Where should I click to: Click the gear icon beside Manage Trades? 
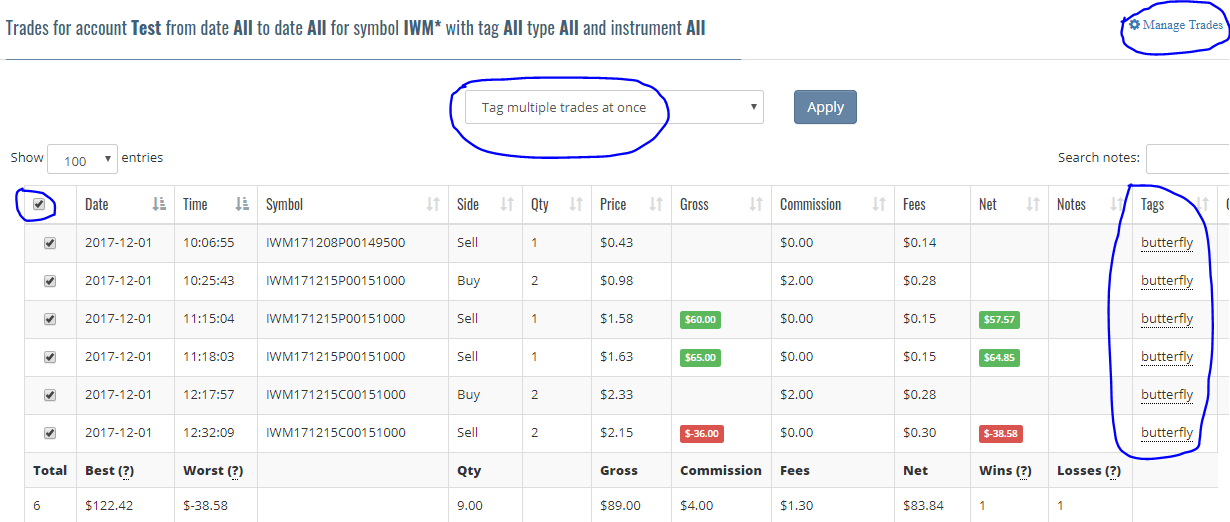(1134, 25)
